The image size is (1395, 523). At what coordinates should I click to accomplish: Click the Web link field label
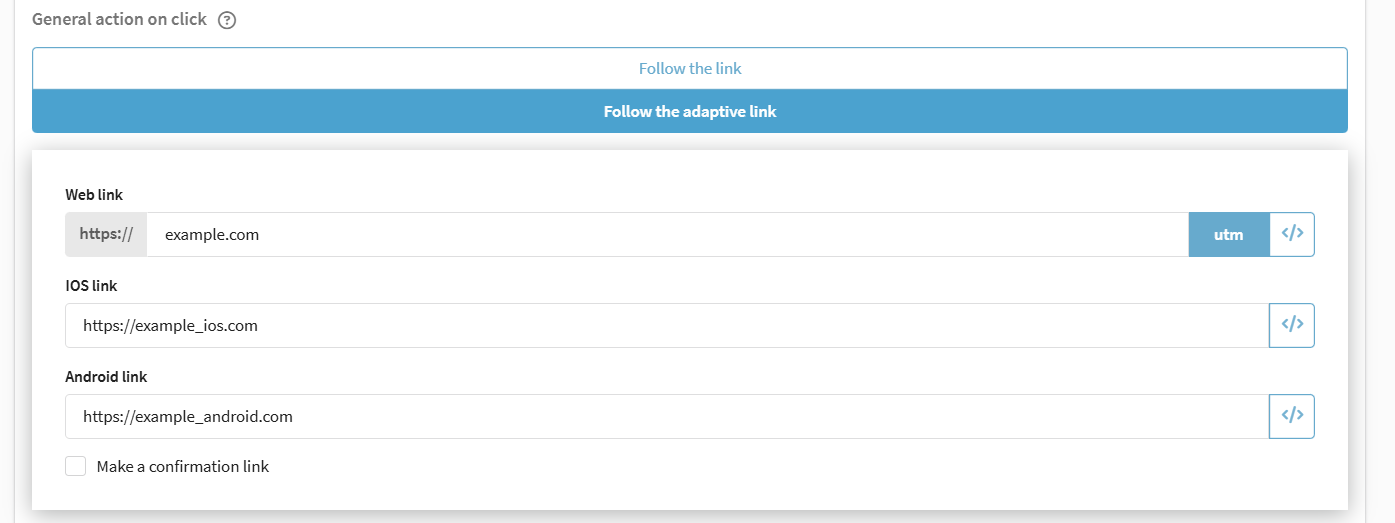(x=94, y=194)
